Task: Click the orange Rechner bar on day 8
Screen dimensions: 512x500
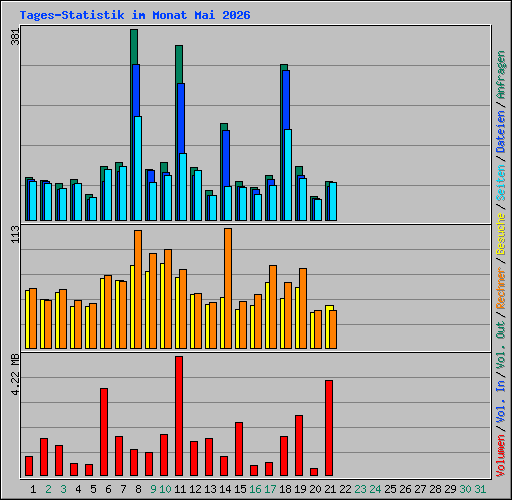Action: coord(138,289)
